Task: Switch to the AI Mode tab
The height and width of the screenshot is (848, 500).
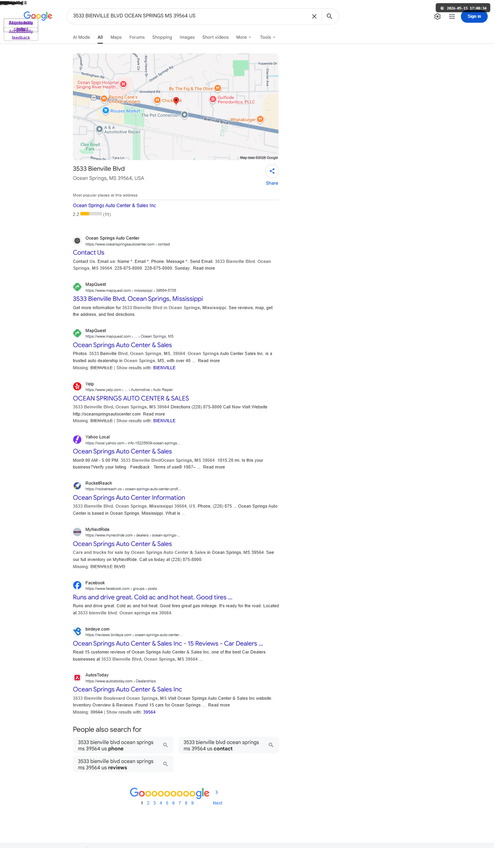Action: point(82,37)
